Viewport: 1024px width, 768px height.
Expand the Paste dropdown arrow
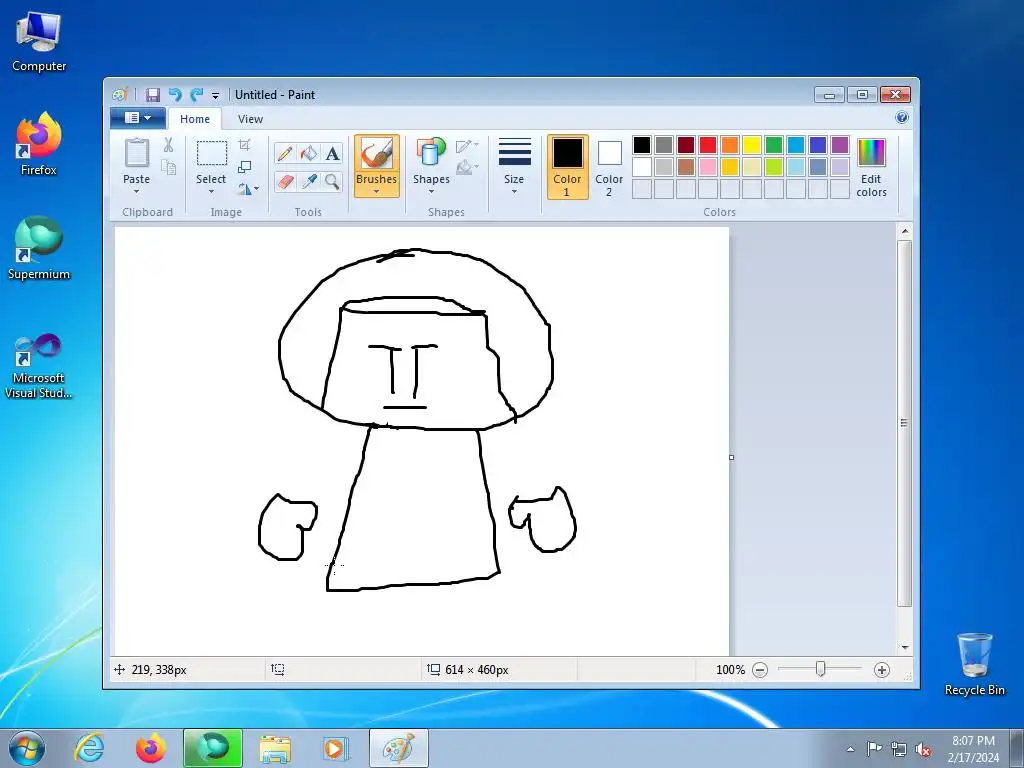pos(136,191)
